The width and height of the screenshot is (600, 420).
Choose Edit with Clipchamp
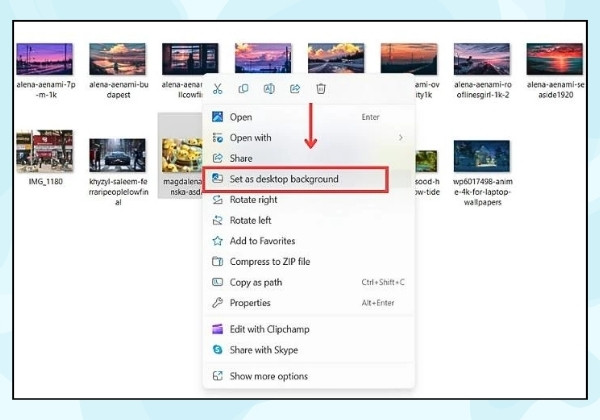coord(308,329)
